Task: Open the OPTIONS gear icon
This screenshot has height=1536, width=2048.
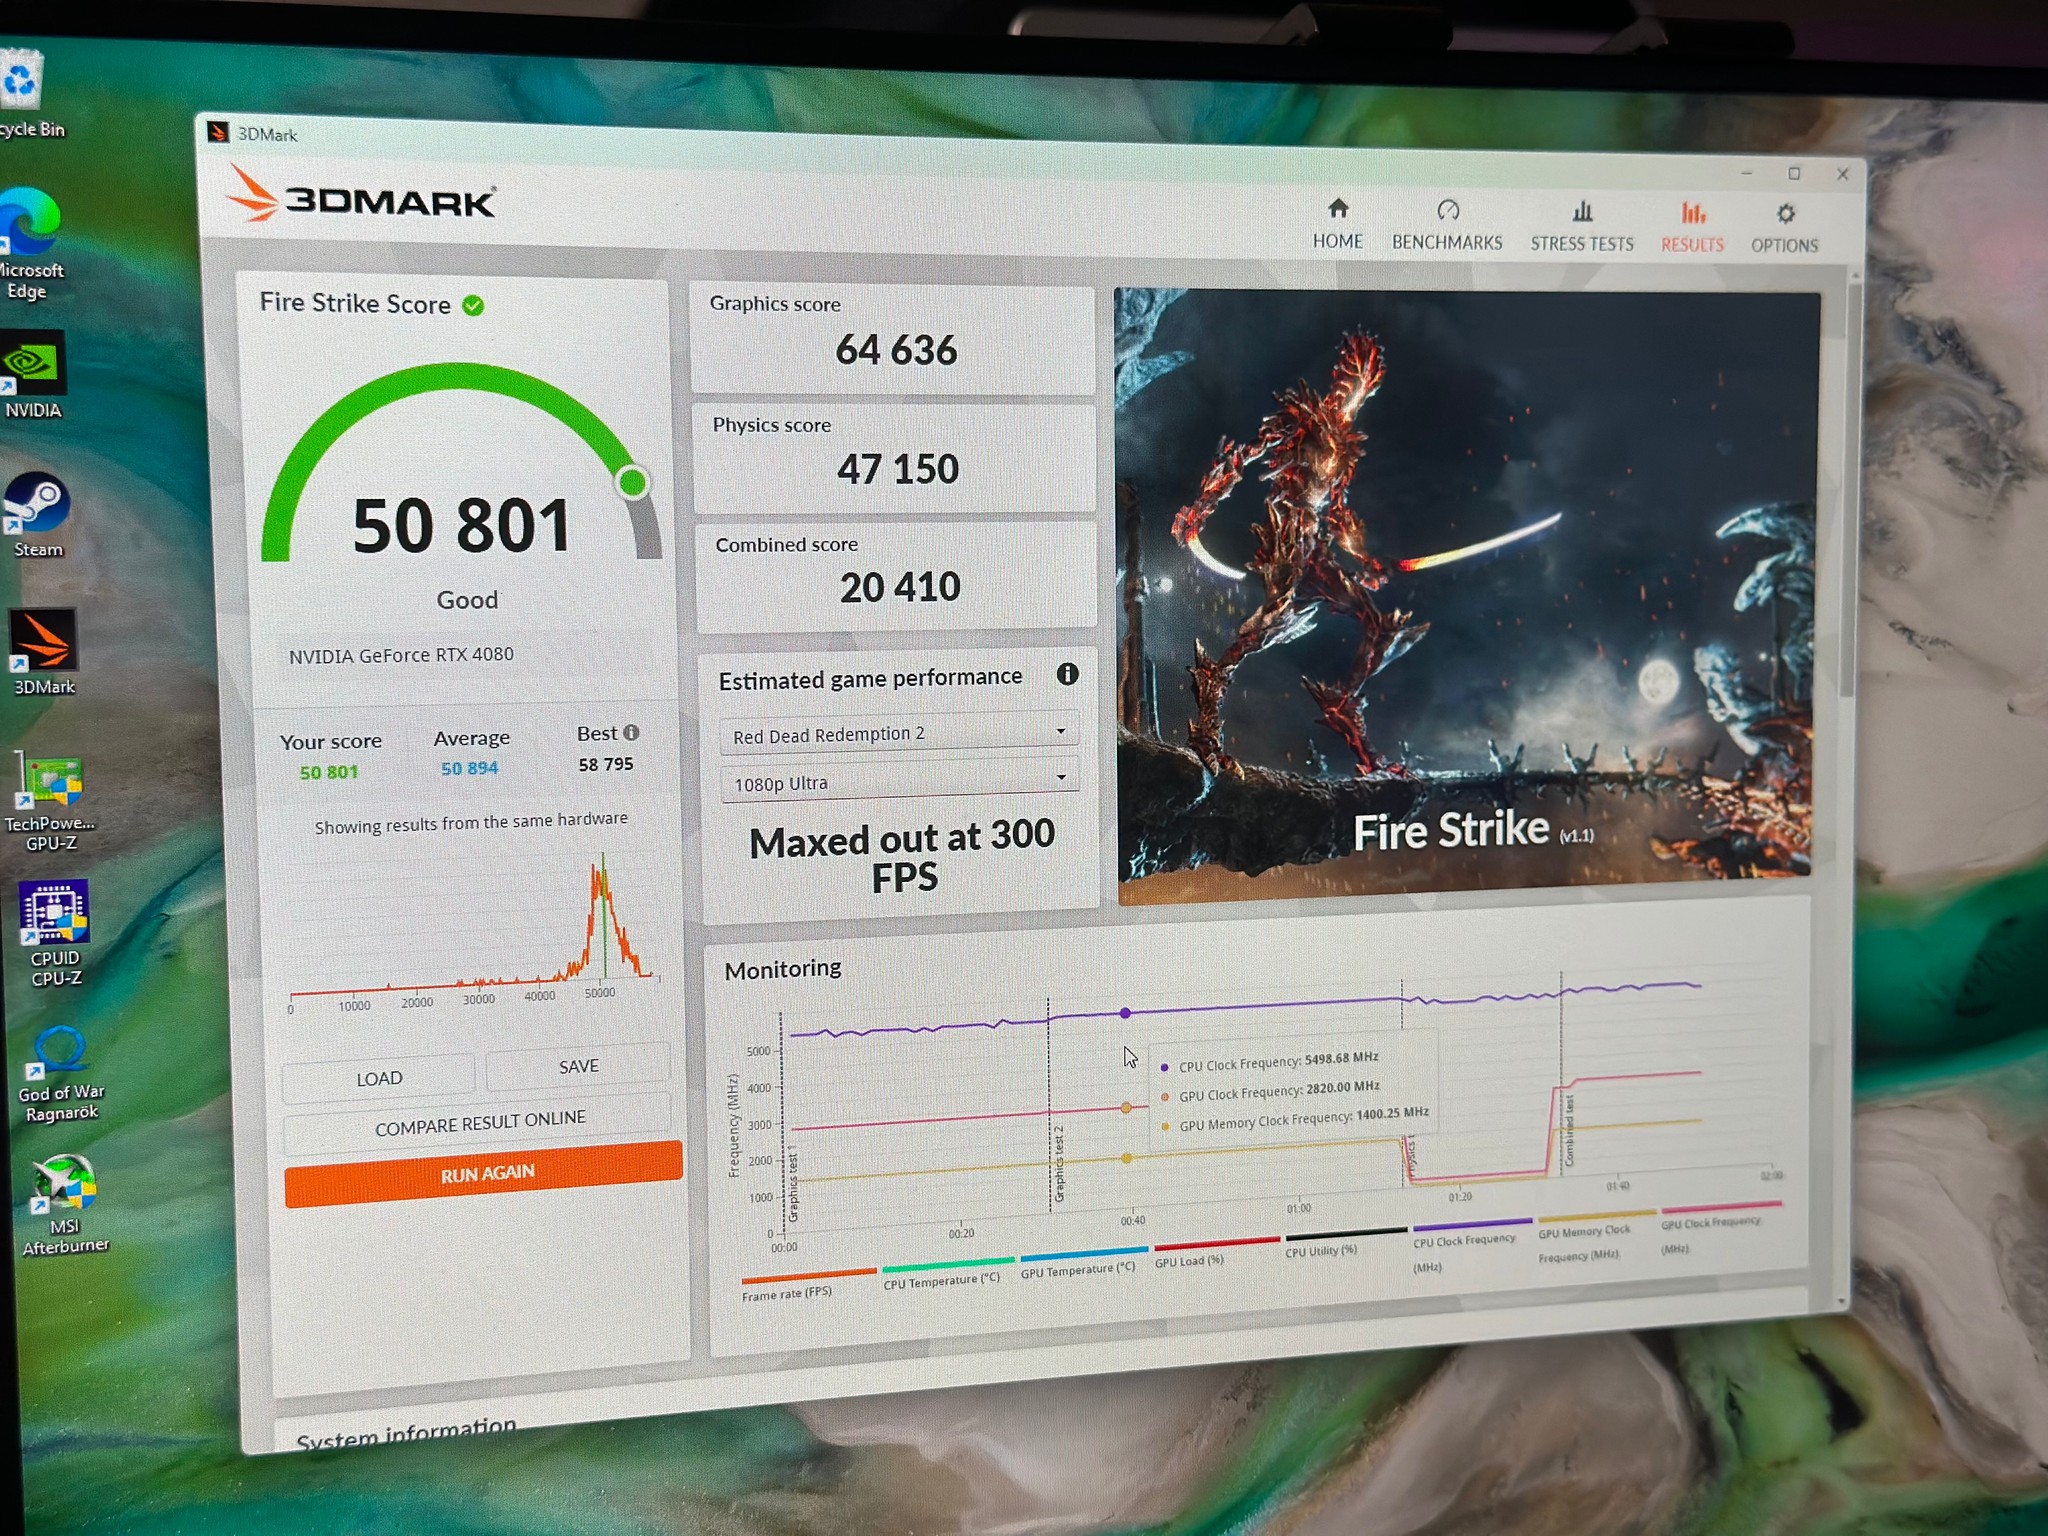Action: click(x=1786, y=214)
